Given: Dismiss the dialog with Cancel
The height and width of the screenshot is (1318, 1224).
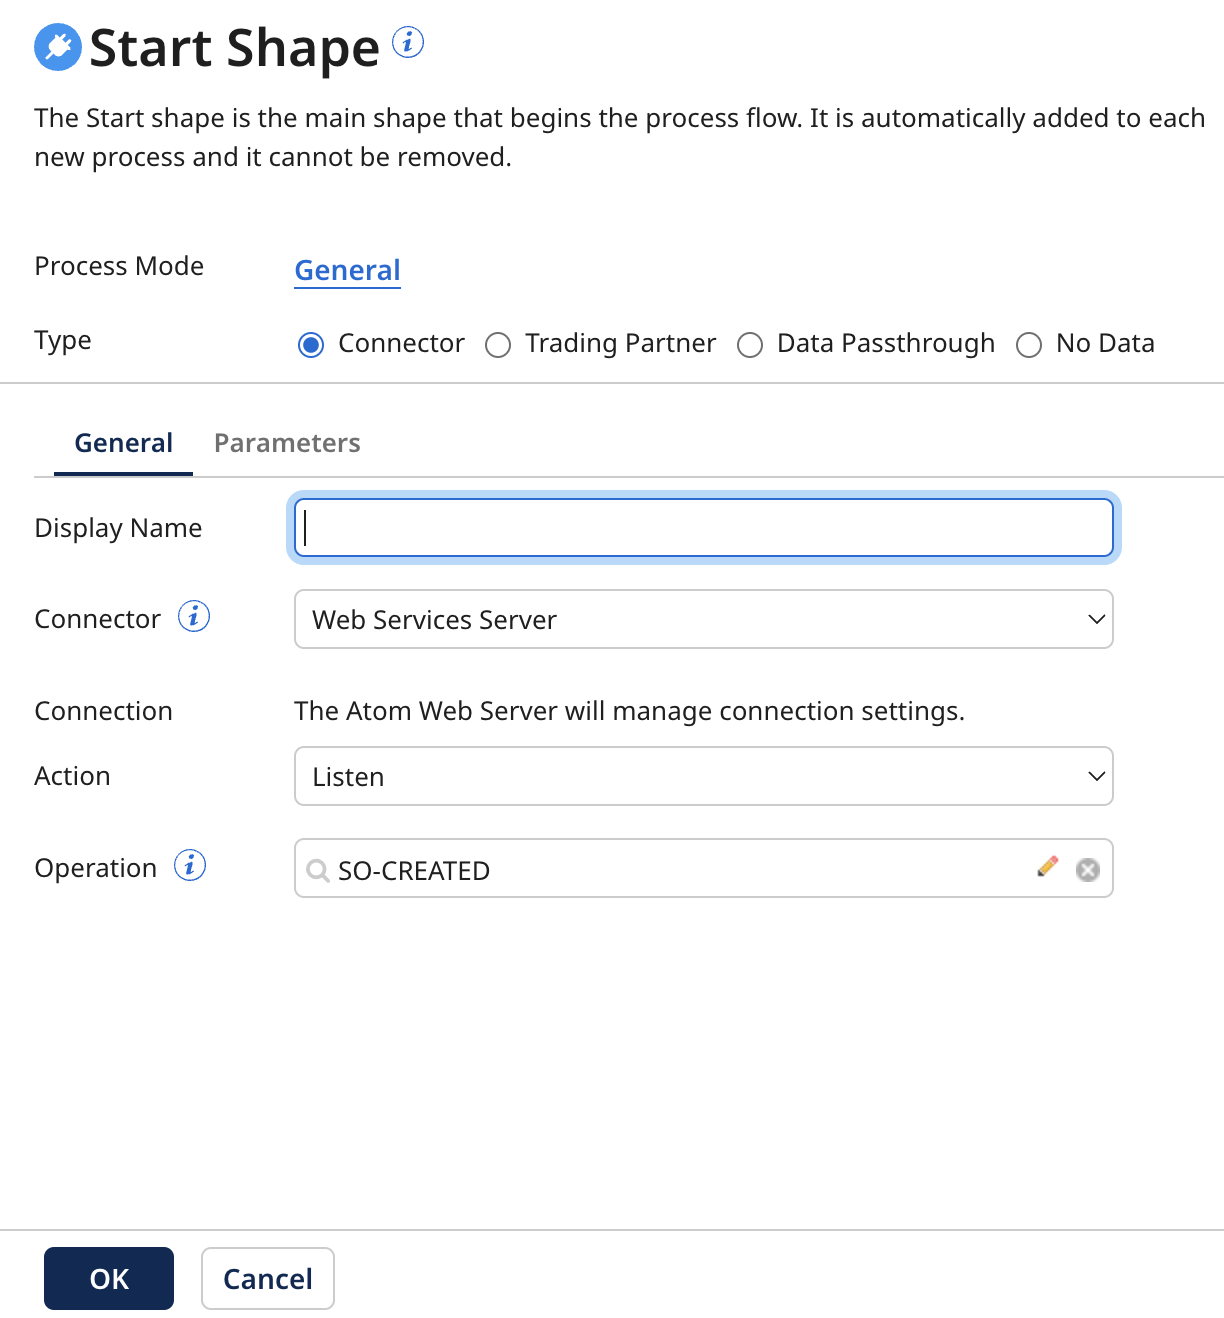Looking at the screenshot, I should pos(267,1278).
